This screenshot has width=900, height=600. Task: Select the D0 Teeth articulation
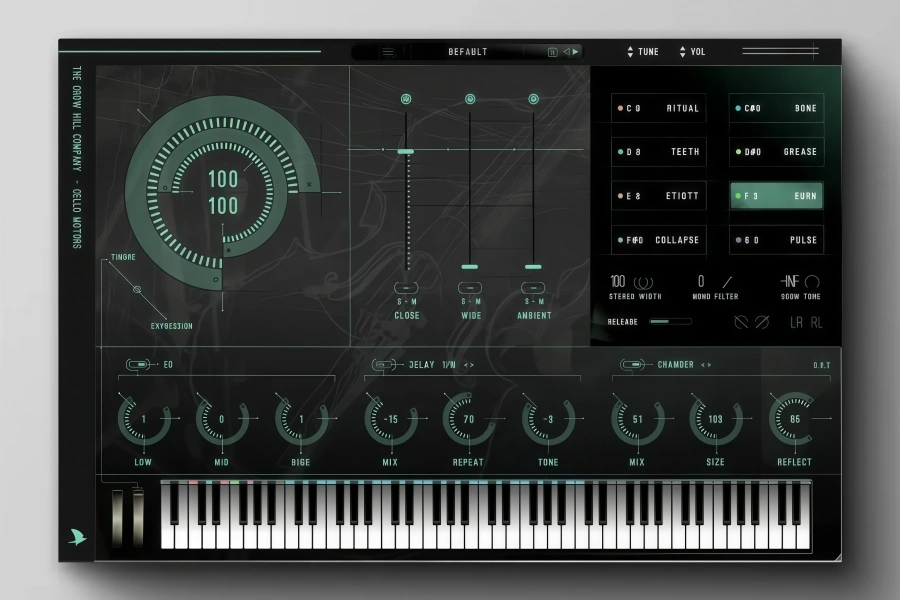pos(658,152)
